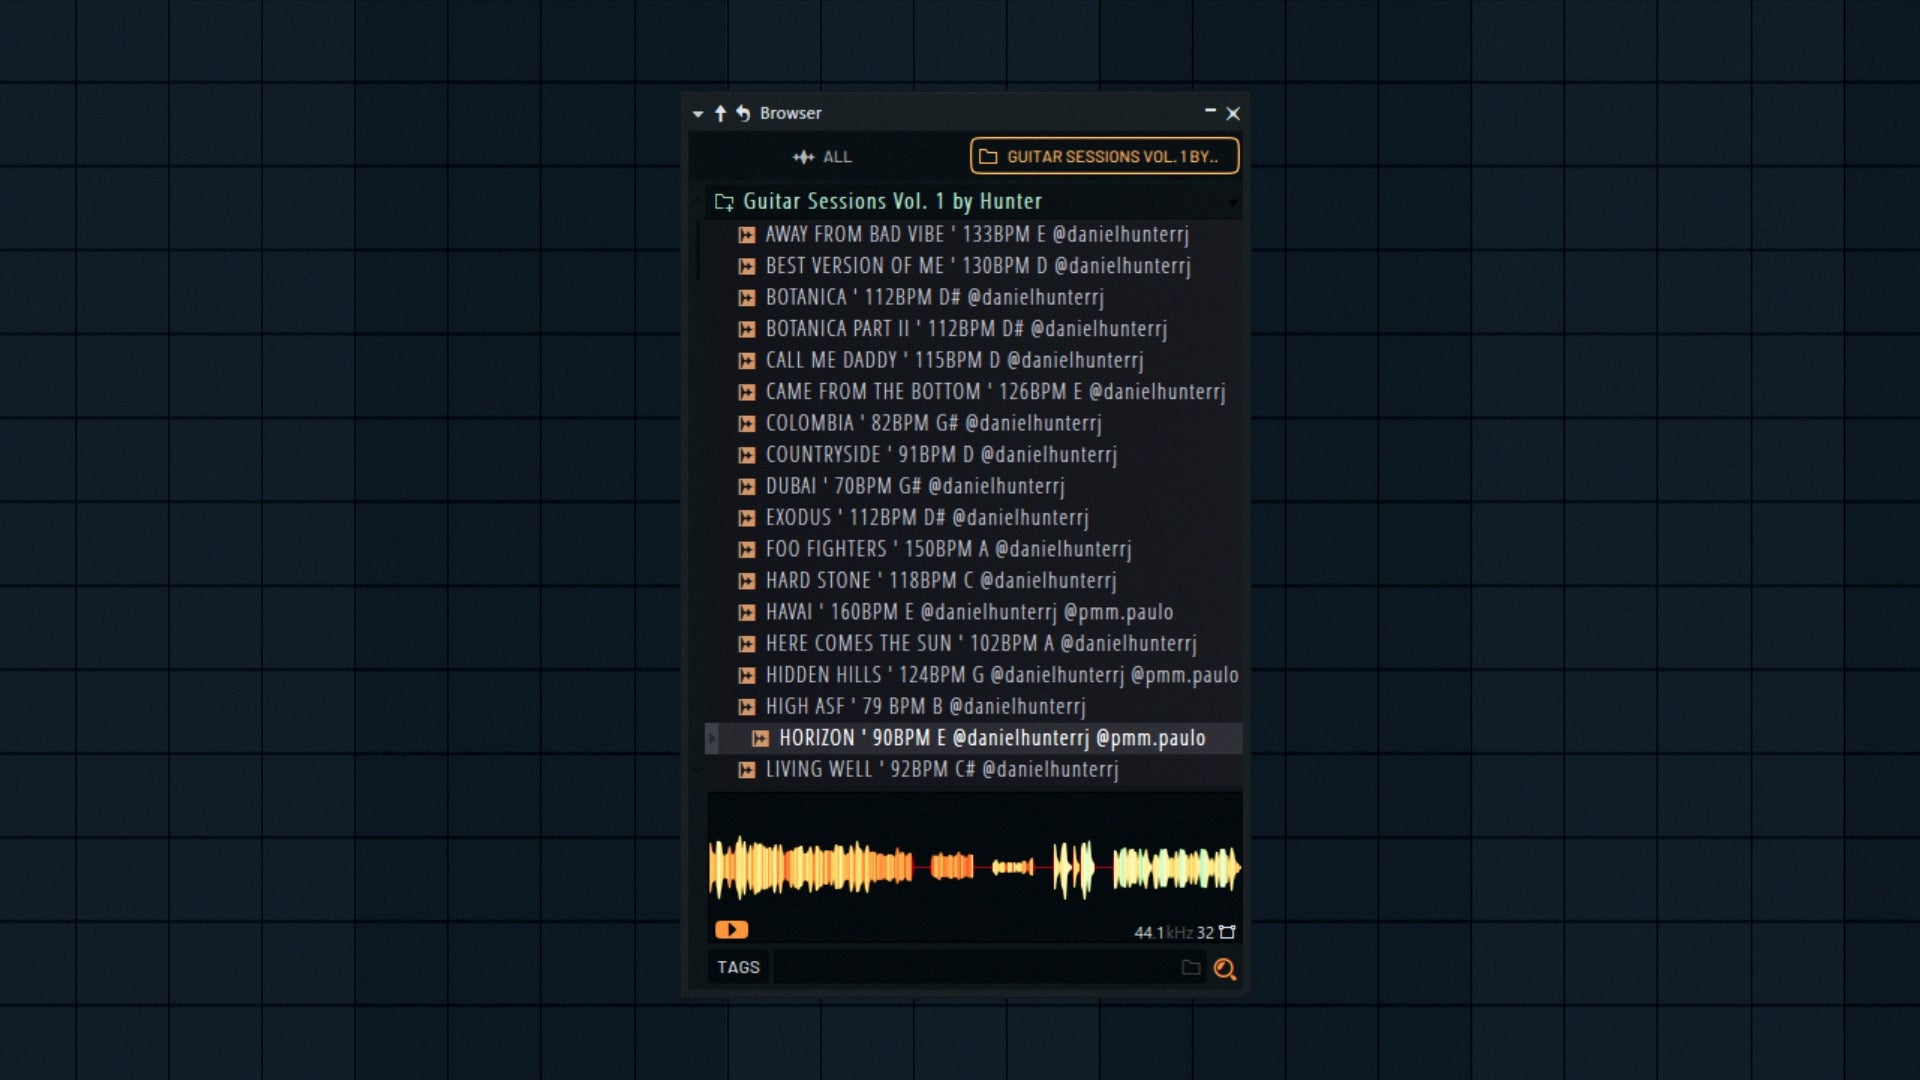Select AWAY FROM BAD VIBE 133BPM sample

click(976, 234)
